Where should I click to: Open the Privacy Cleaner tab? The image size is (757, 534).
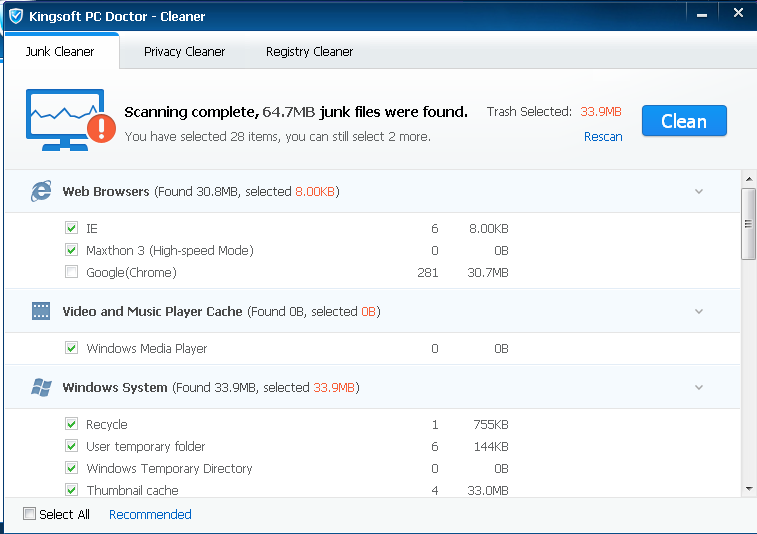[184, 52]
